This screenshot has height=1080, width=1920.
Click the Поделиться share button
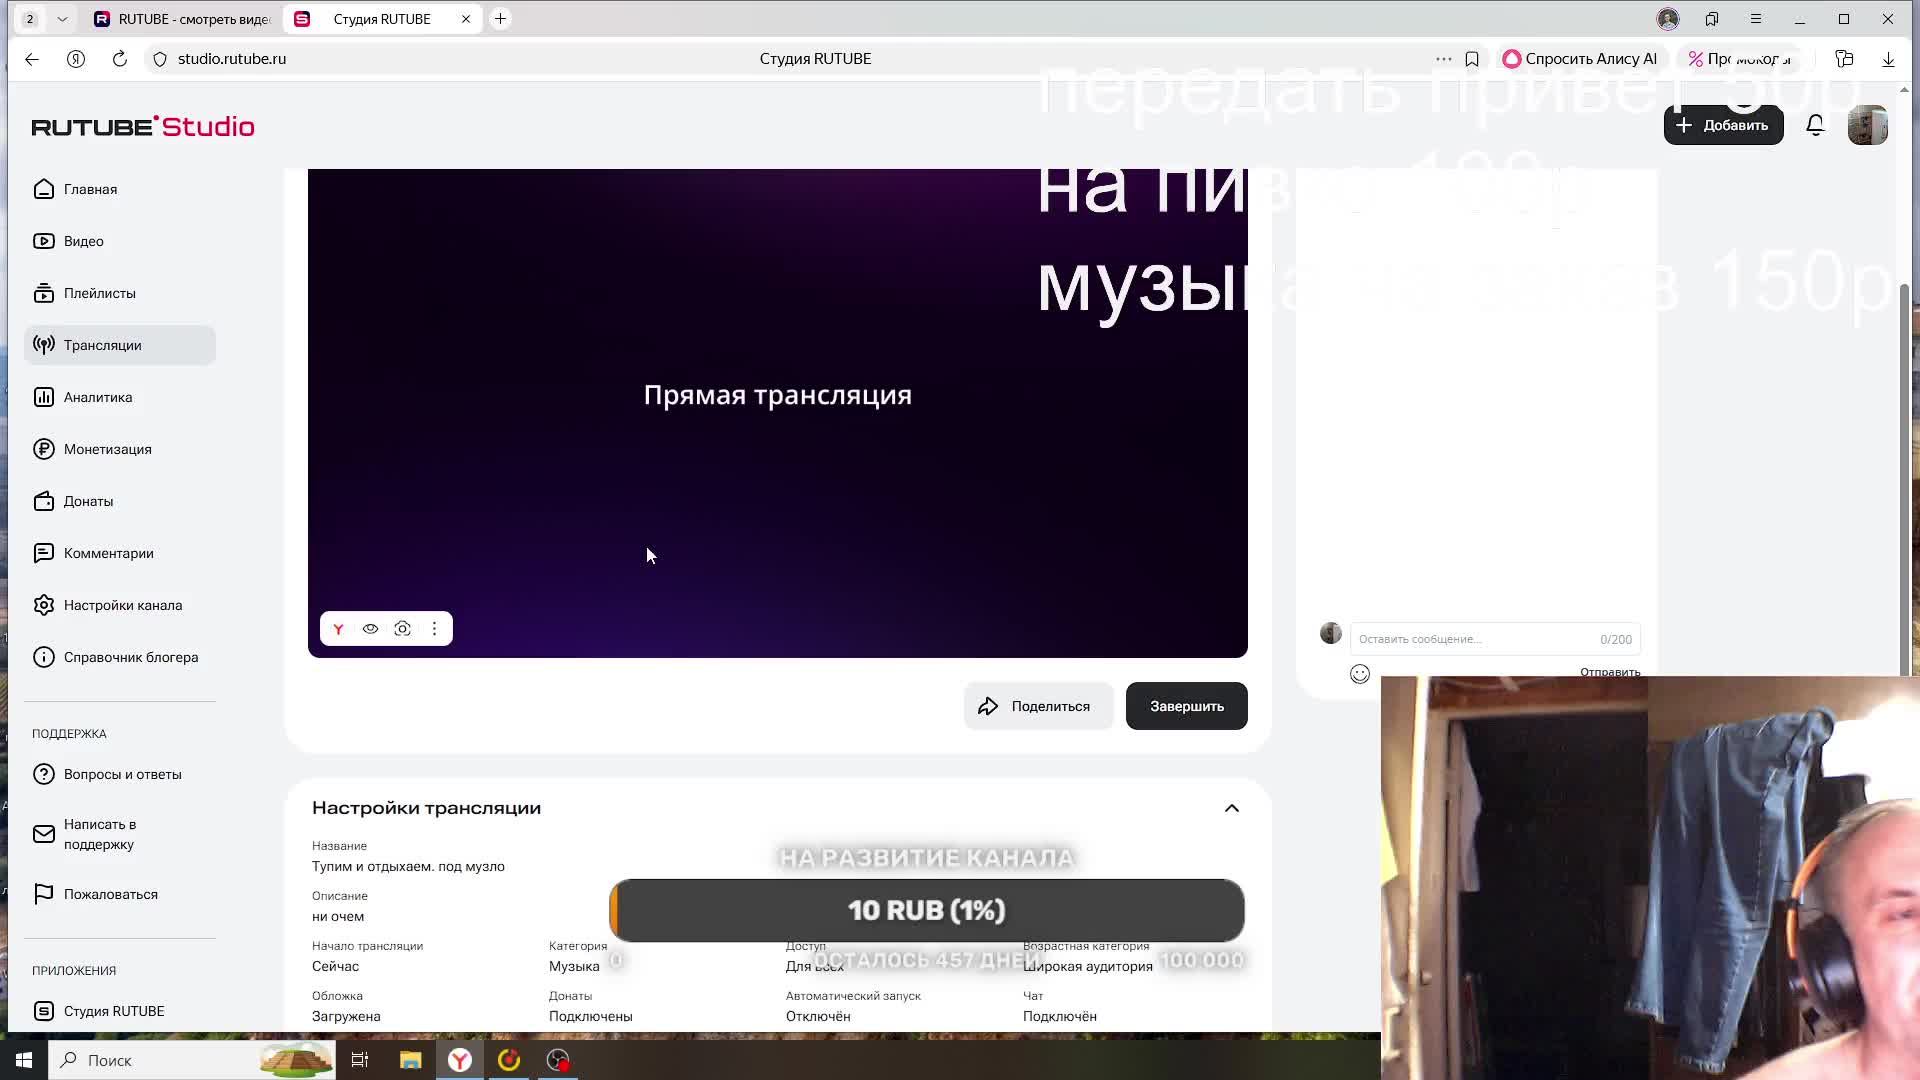click(x=1037, y=706)
